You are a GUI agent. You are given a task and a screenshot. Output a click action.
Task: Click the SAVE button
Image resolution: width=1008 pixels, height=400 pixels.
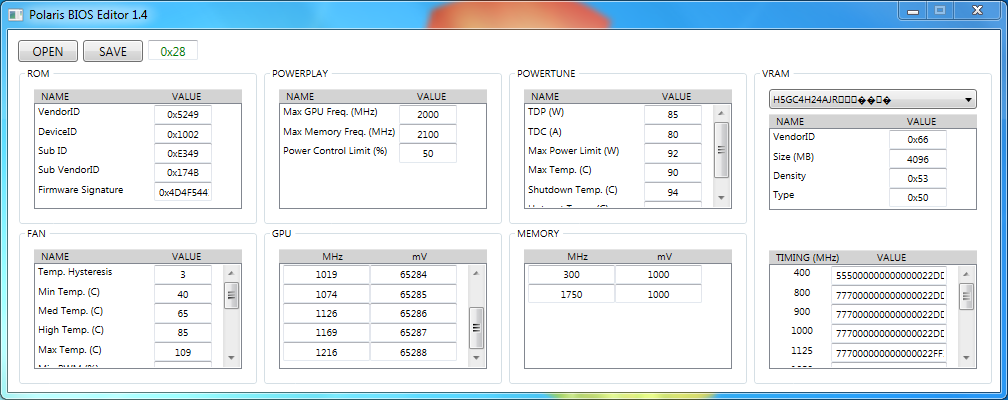[112, 51]
